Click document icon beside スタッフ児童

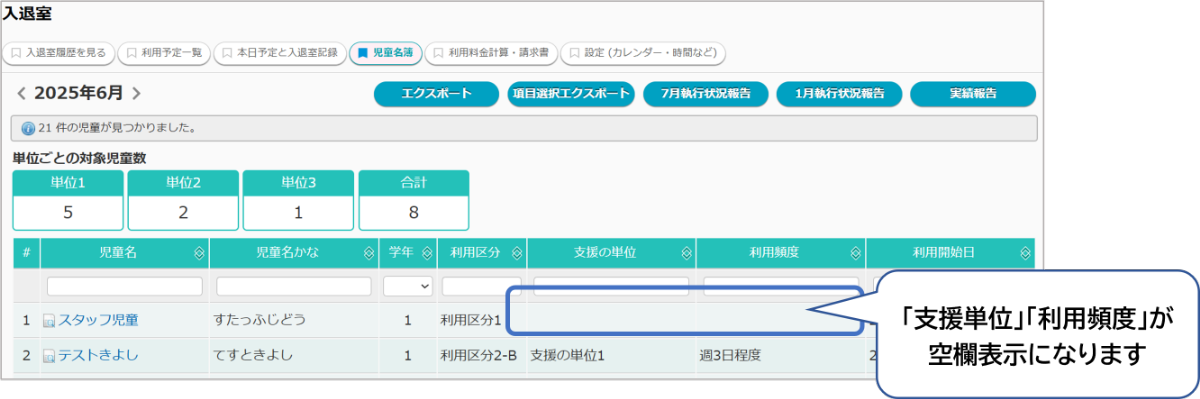tap(49, 321)
